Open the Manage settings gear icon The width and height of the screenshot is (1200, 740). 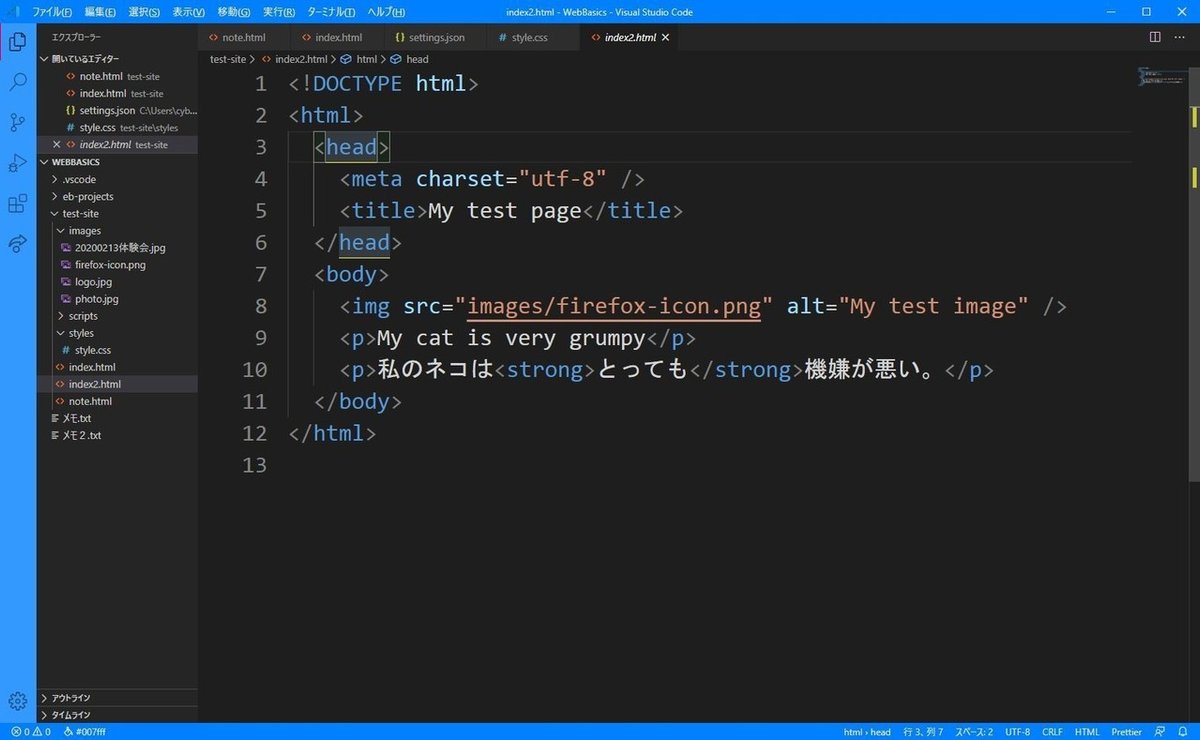coord(17,702)
